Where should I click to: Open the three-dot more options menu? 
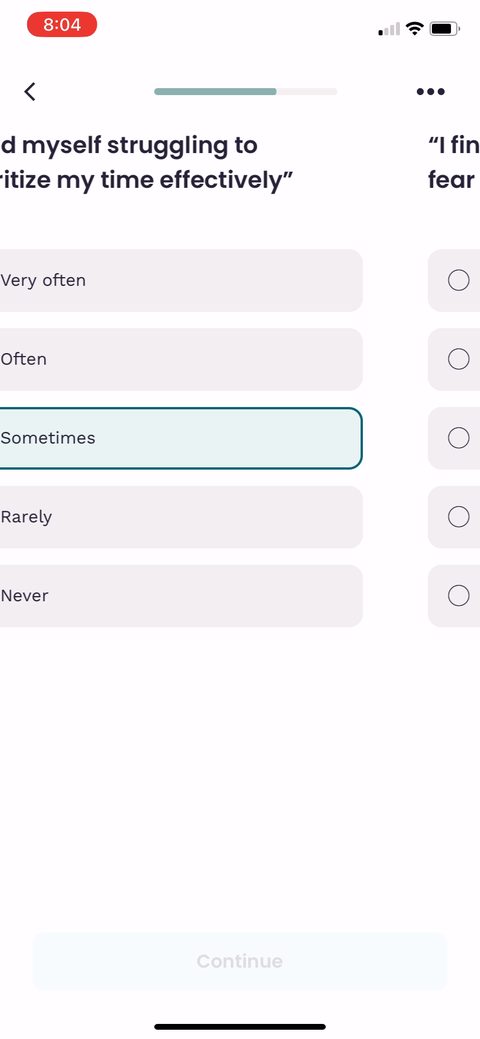point(430,91)
